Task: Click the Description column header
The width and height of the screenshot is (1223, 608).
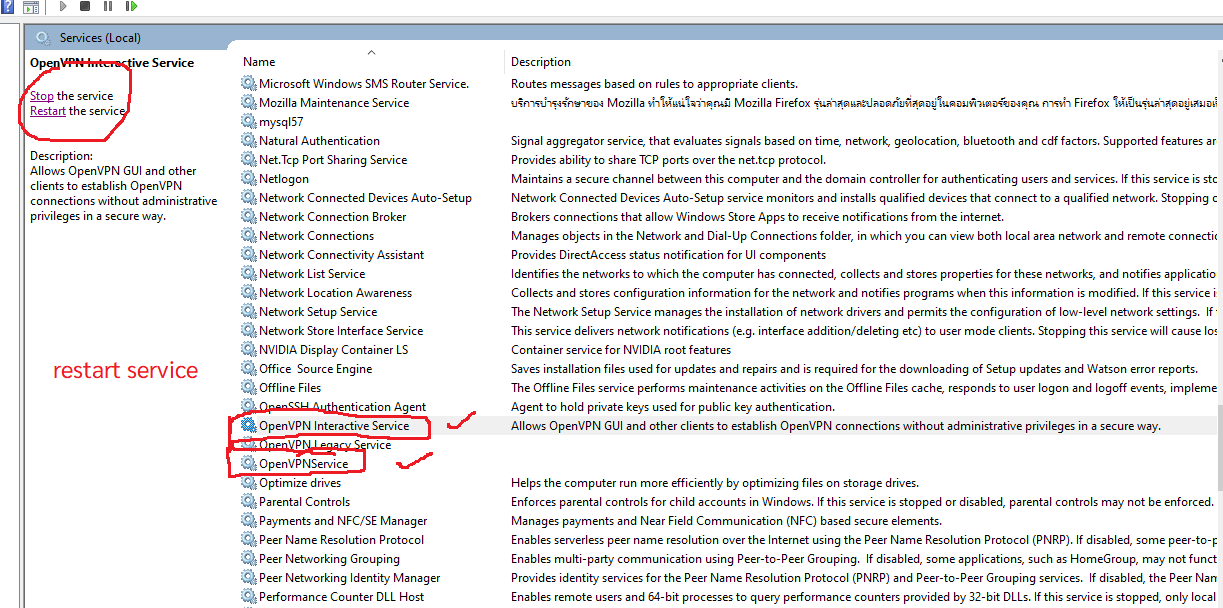Action: pyautogui.click(x=541, y=62)
